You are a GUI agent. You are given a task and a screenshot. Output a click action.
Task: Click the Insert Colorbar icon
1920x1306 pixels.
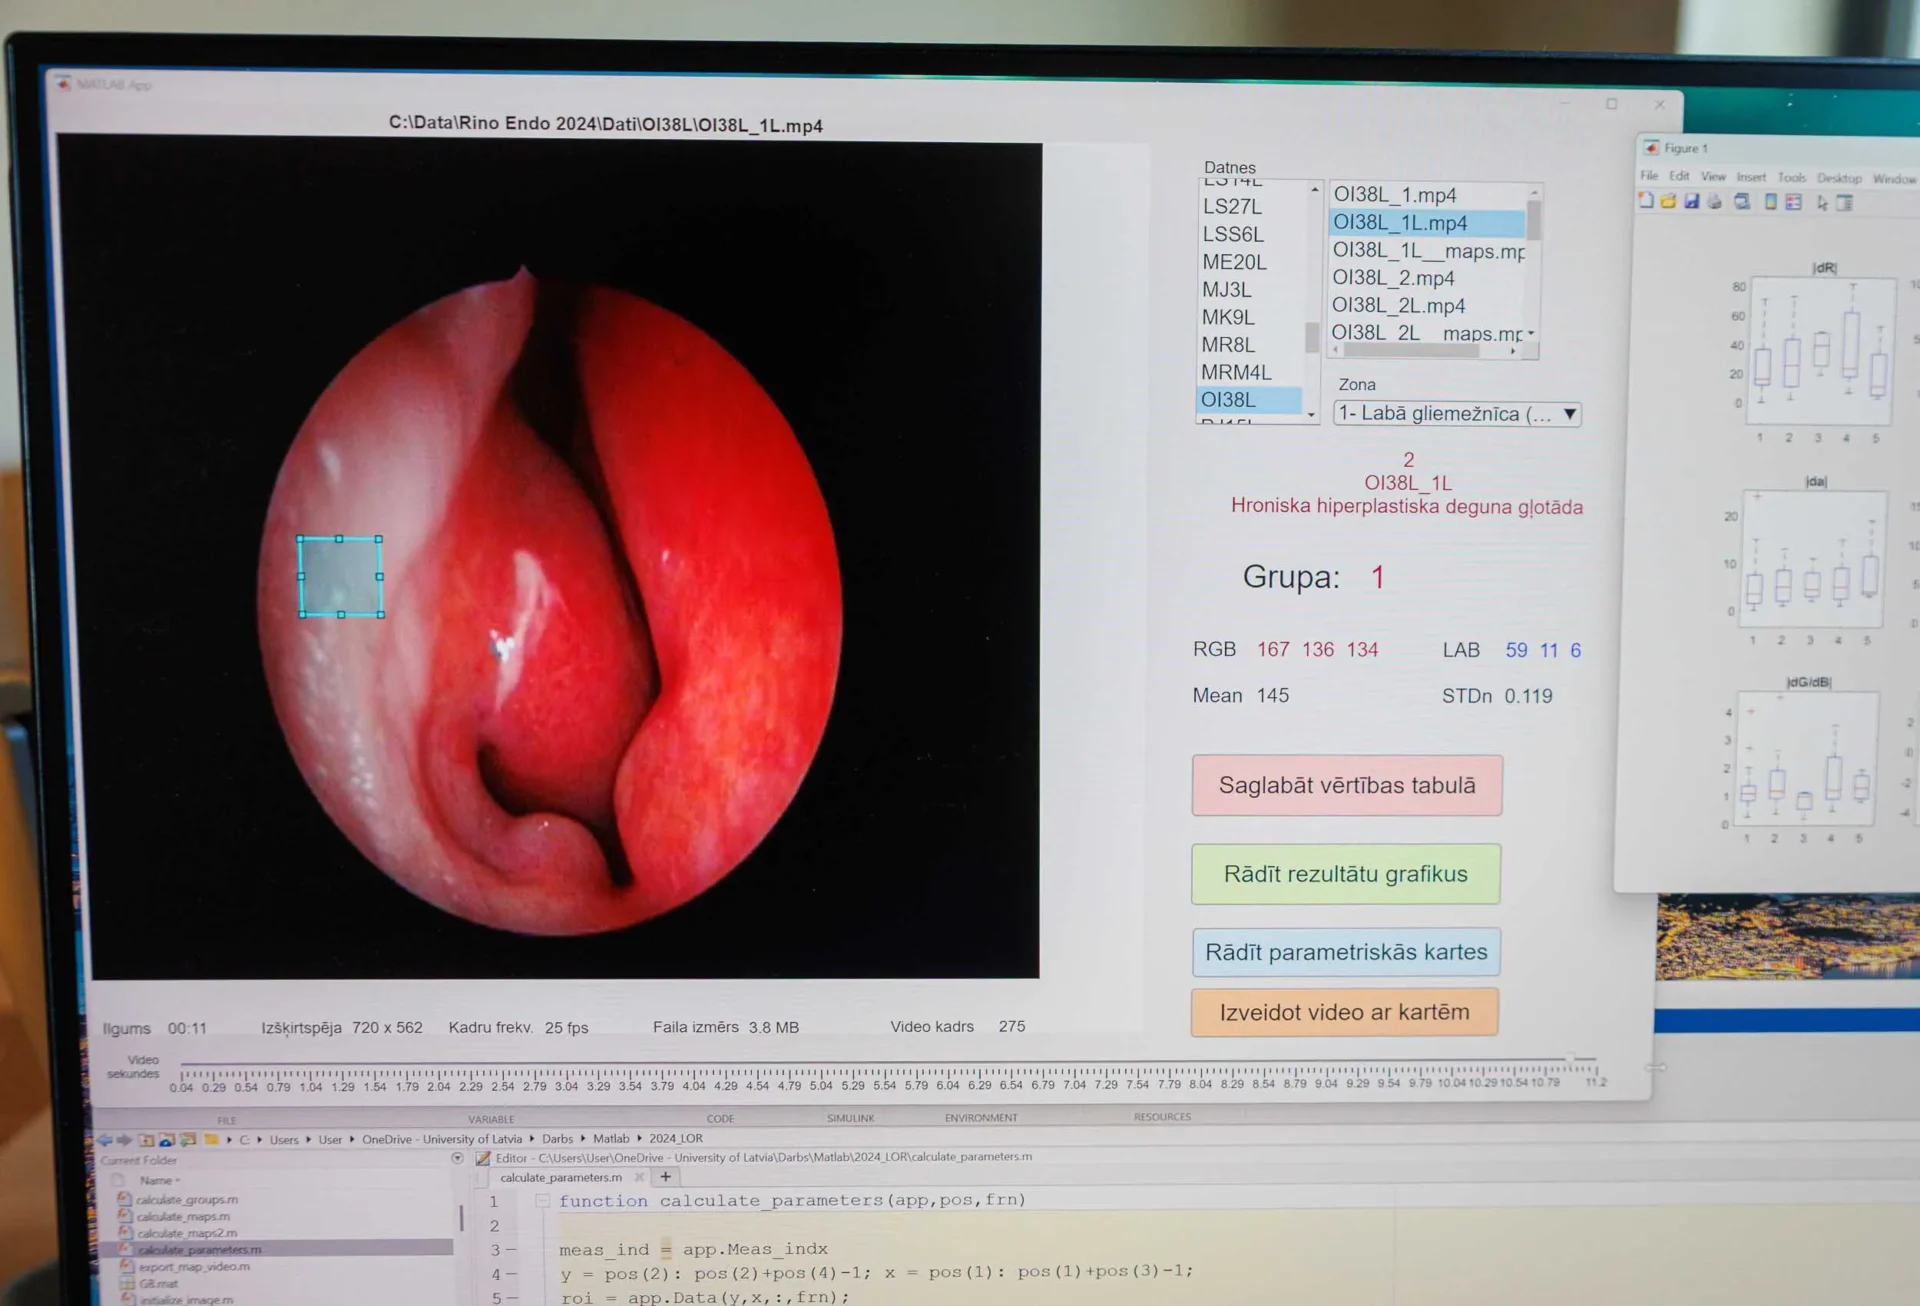point(1771,202)
